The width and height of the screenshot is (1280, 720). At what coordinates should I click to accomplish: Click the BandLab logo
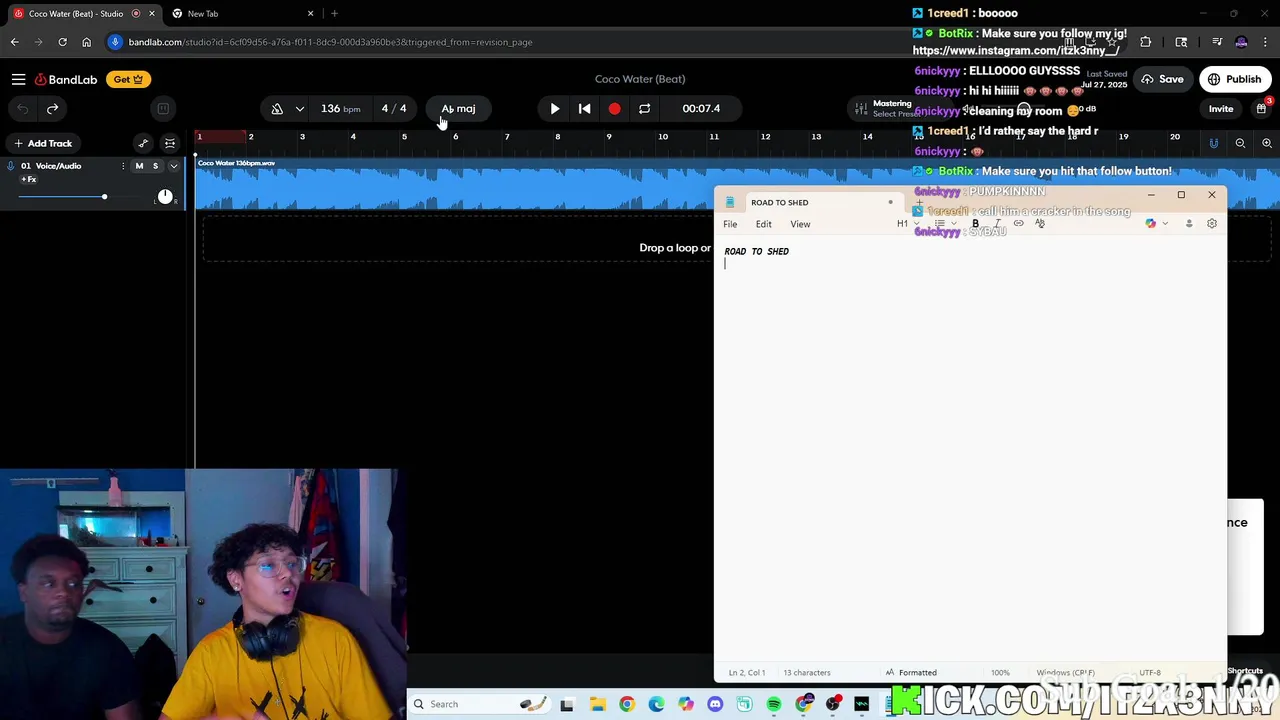click(x=66, y=79)
